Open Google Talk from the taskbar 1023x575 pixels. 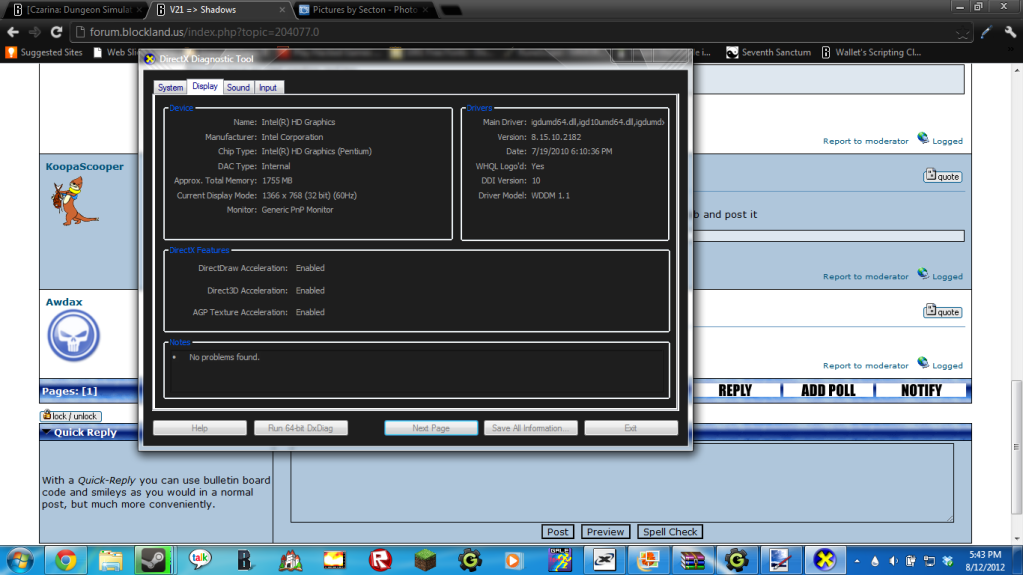coord(200,560)
